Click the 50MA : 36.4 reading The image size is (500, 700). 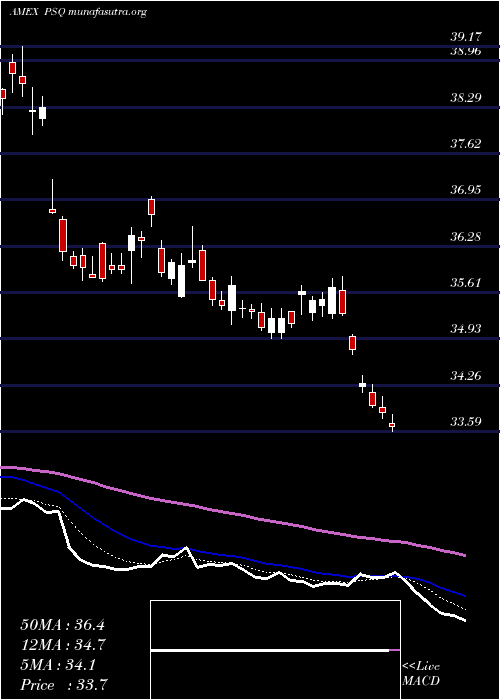62,625
